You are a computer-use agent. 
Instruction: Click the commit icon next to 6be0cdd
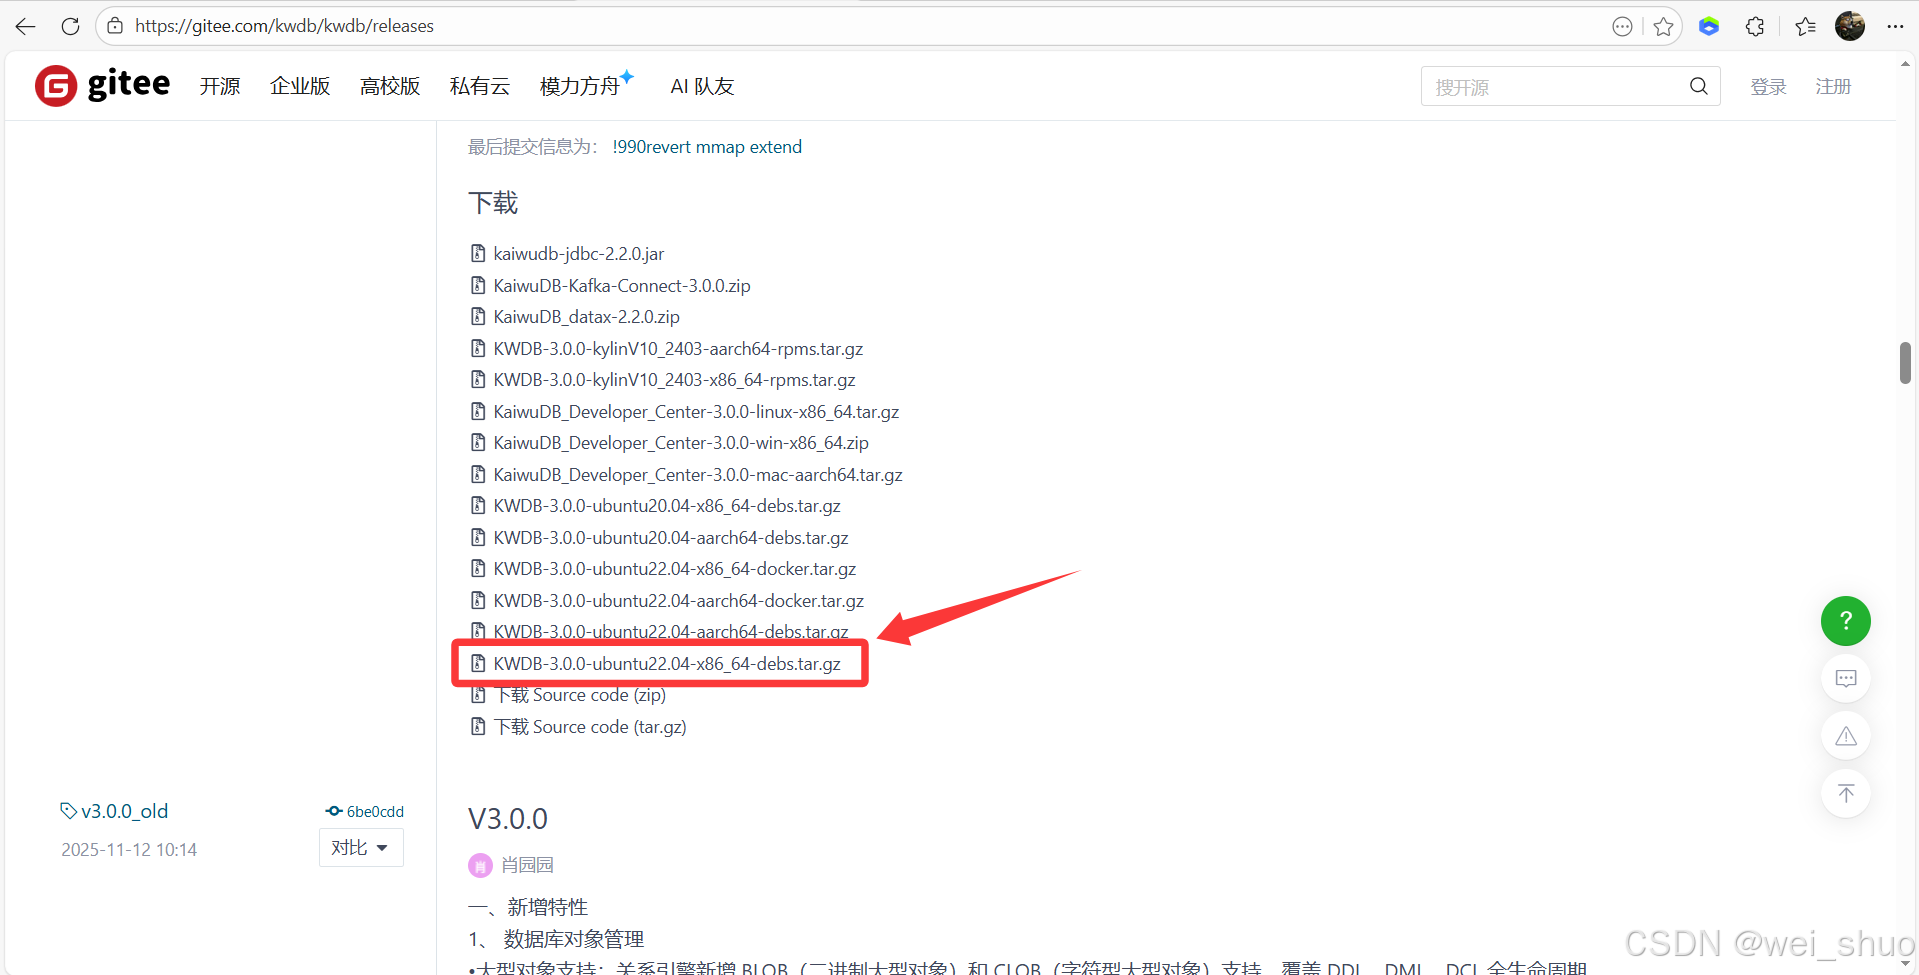click(334, 811)
